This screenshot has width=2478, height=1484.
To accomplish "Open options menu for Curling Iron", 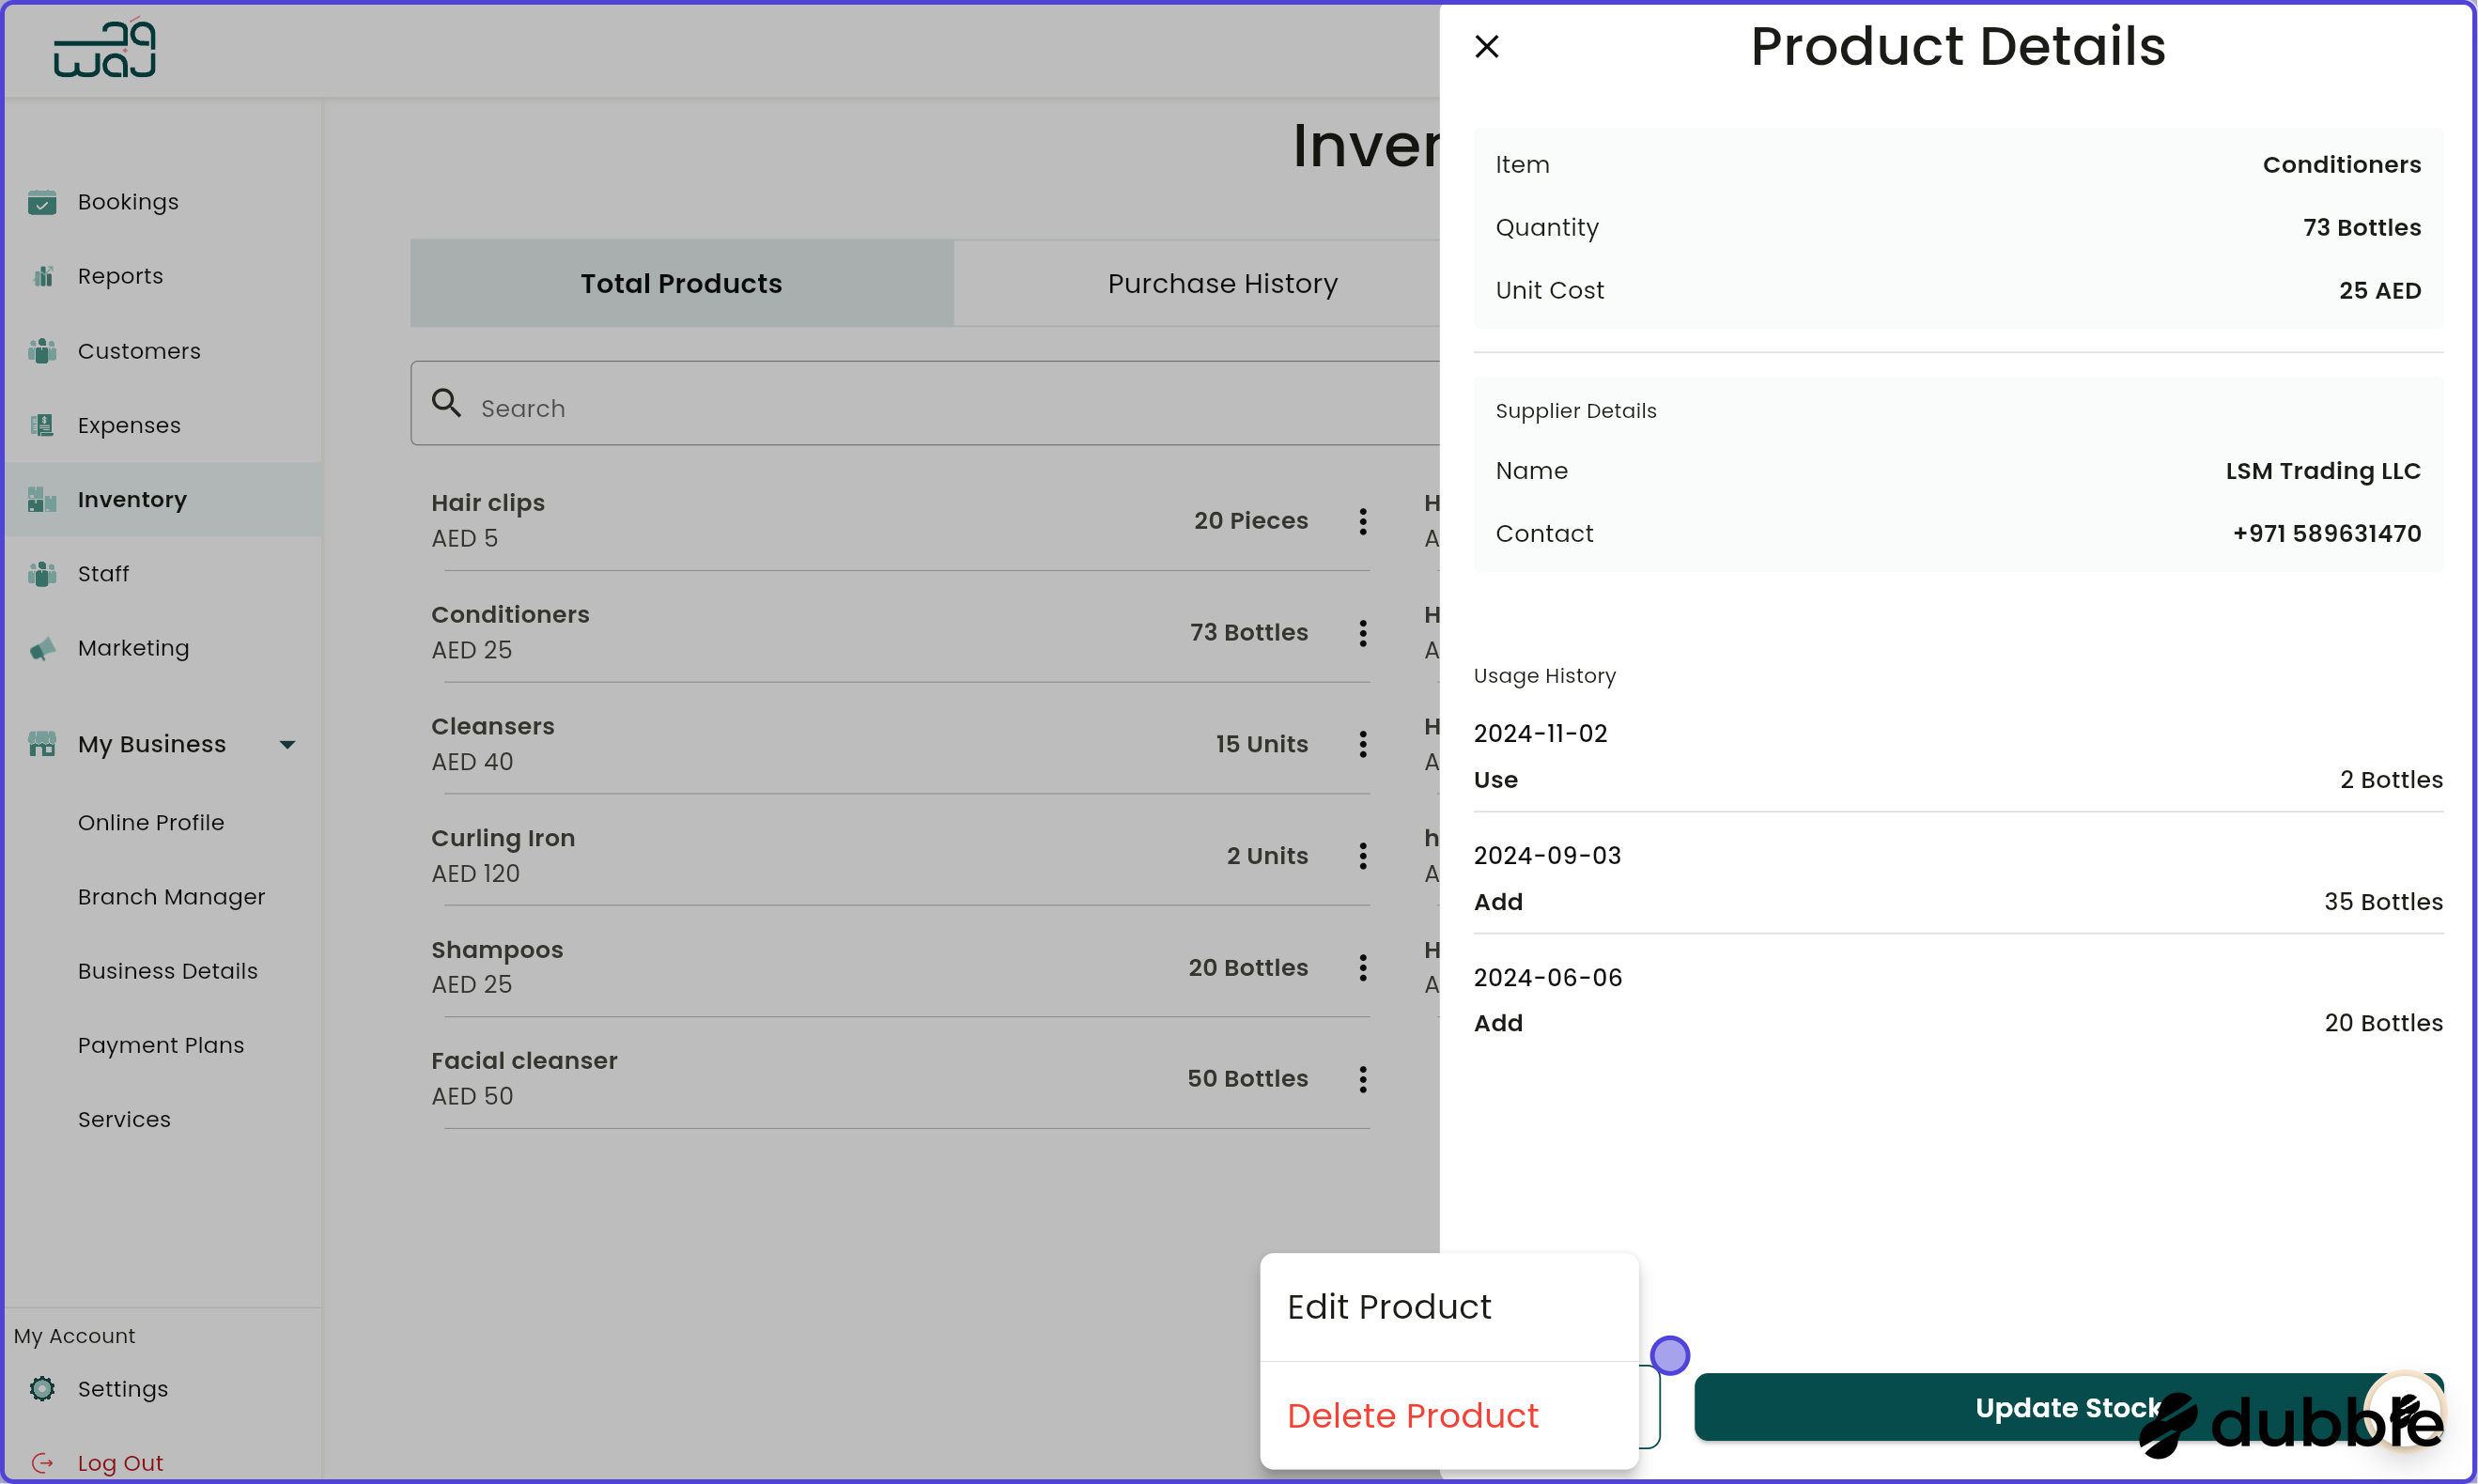I will (1362, 855).
